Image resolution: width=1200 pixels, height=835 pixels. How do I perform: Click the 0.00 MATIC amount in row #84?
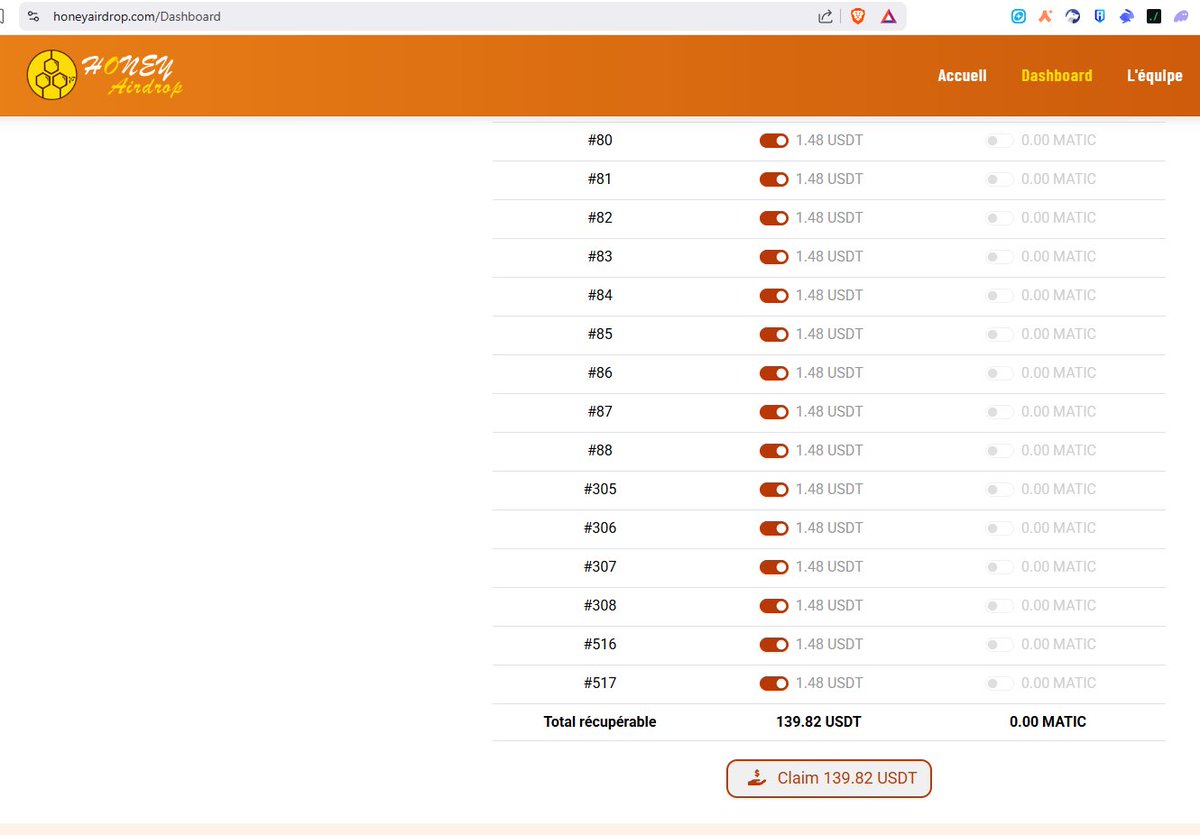coord(1058,295)
